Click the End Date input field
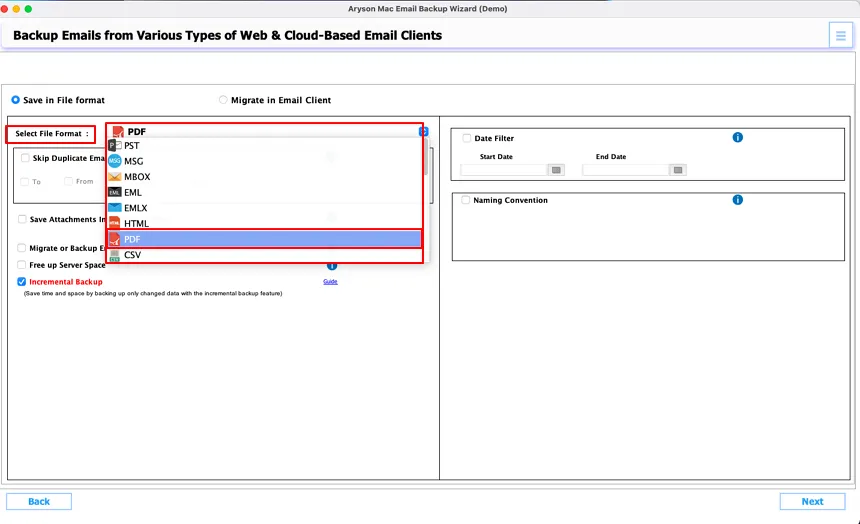The image size is (860, 524). (x=626, y=170)
